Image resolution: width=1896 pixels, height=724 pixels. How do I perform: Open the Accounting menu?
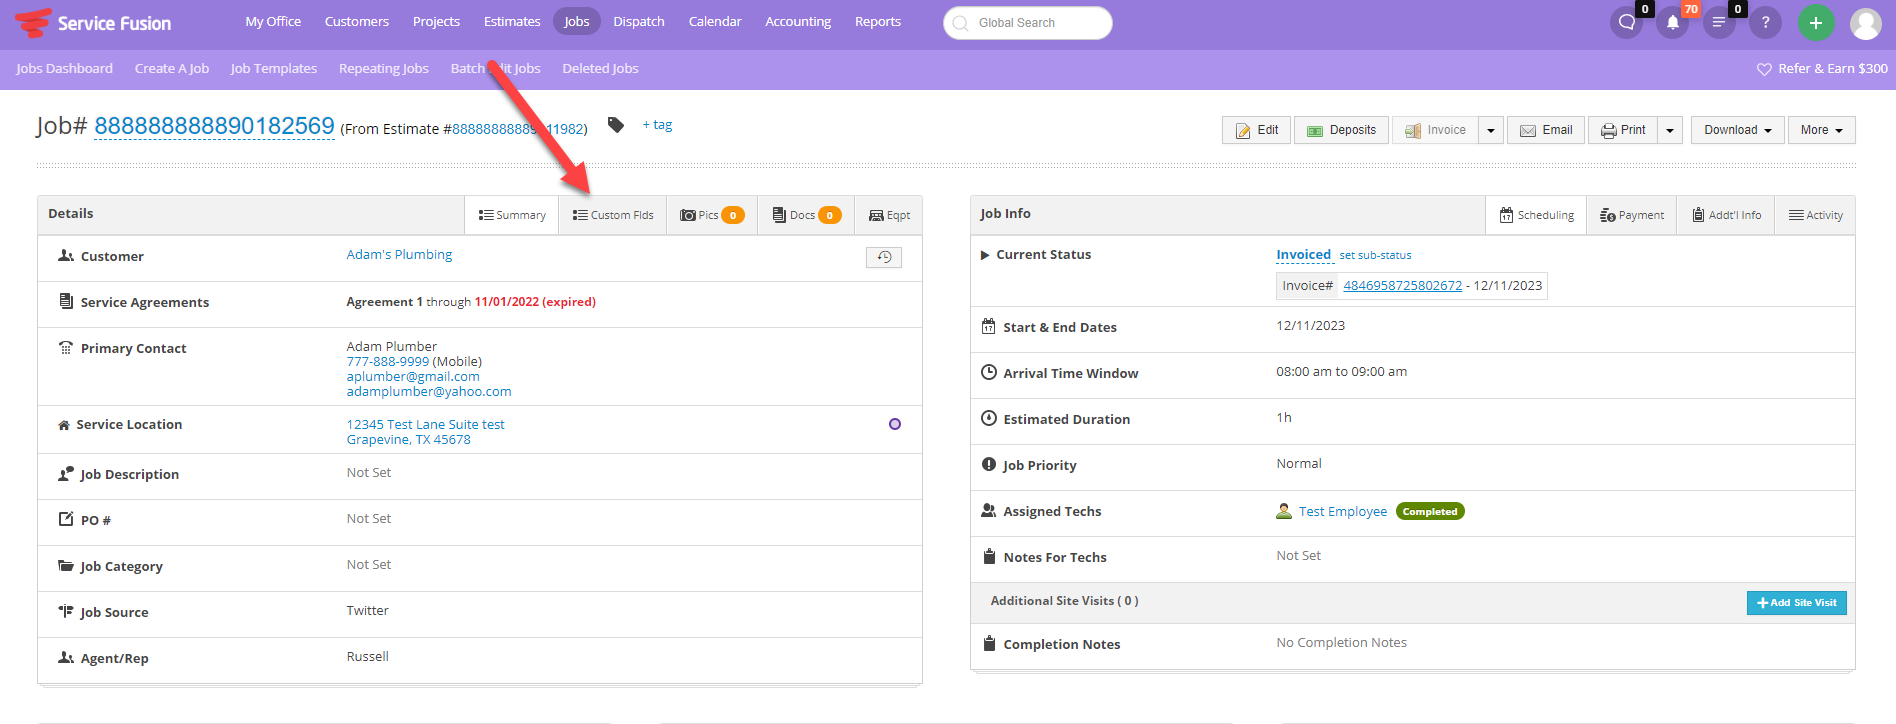tap(798, 22)
